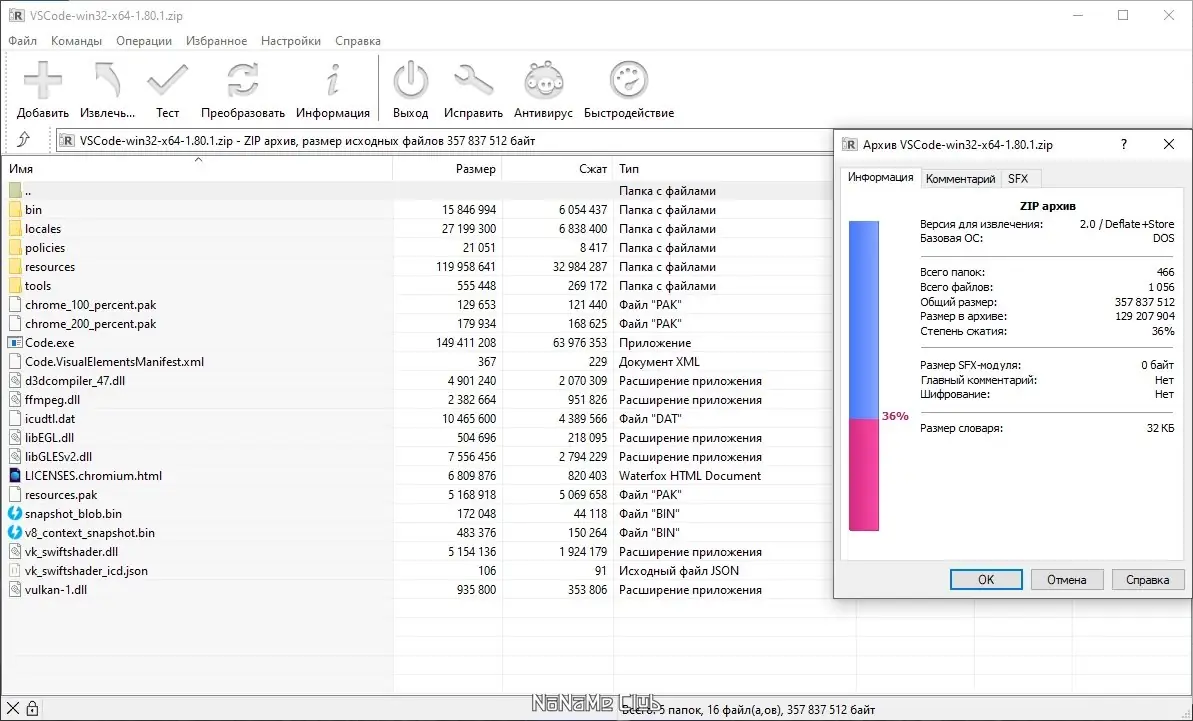Click the Исправить wrench icon
This screenshot has width=1193, height=721.
pyautogui.click(x=473, y=80)
